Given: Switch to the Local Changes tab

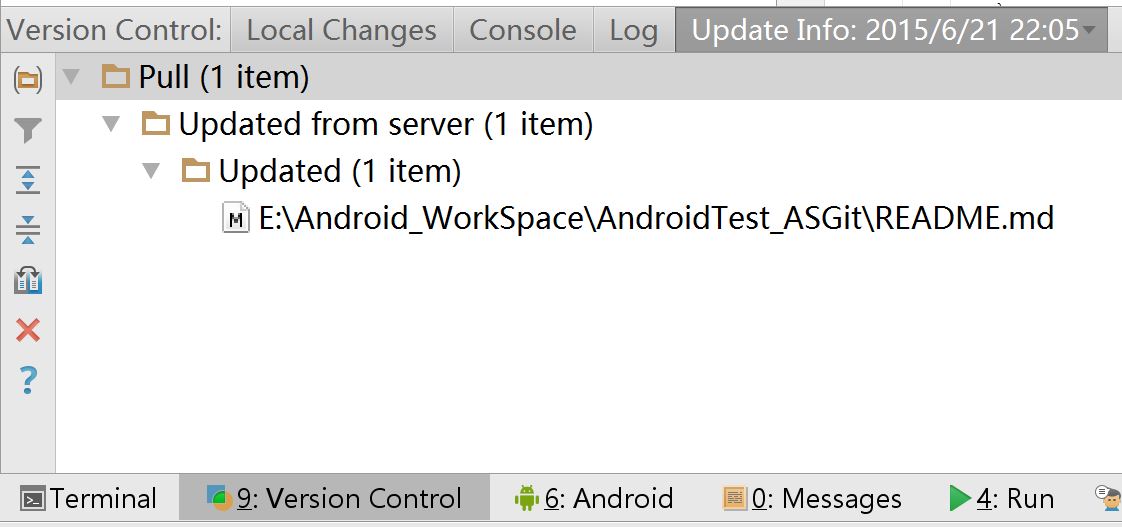Looking at the screenshot, I should tap(341, 30).
